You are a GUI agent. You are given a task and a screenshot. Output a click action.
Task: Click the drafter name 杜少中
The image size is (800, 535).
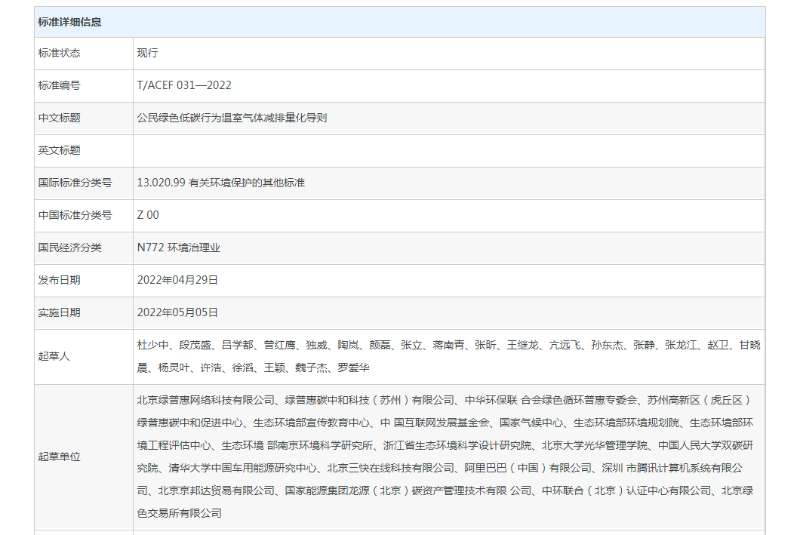pyautogui.click(x=154, y=345)
